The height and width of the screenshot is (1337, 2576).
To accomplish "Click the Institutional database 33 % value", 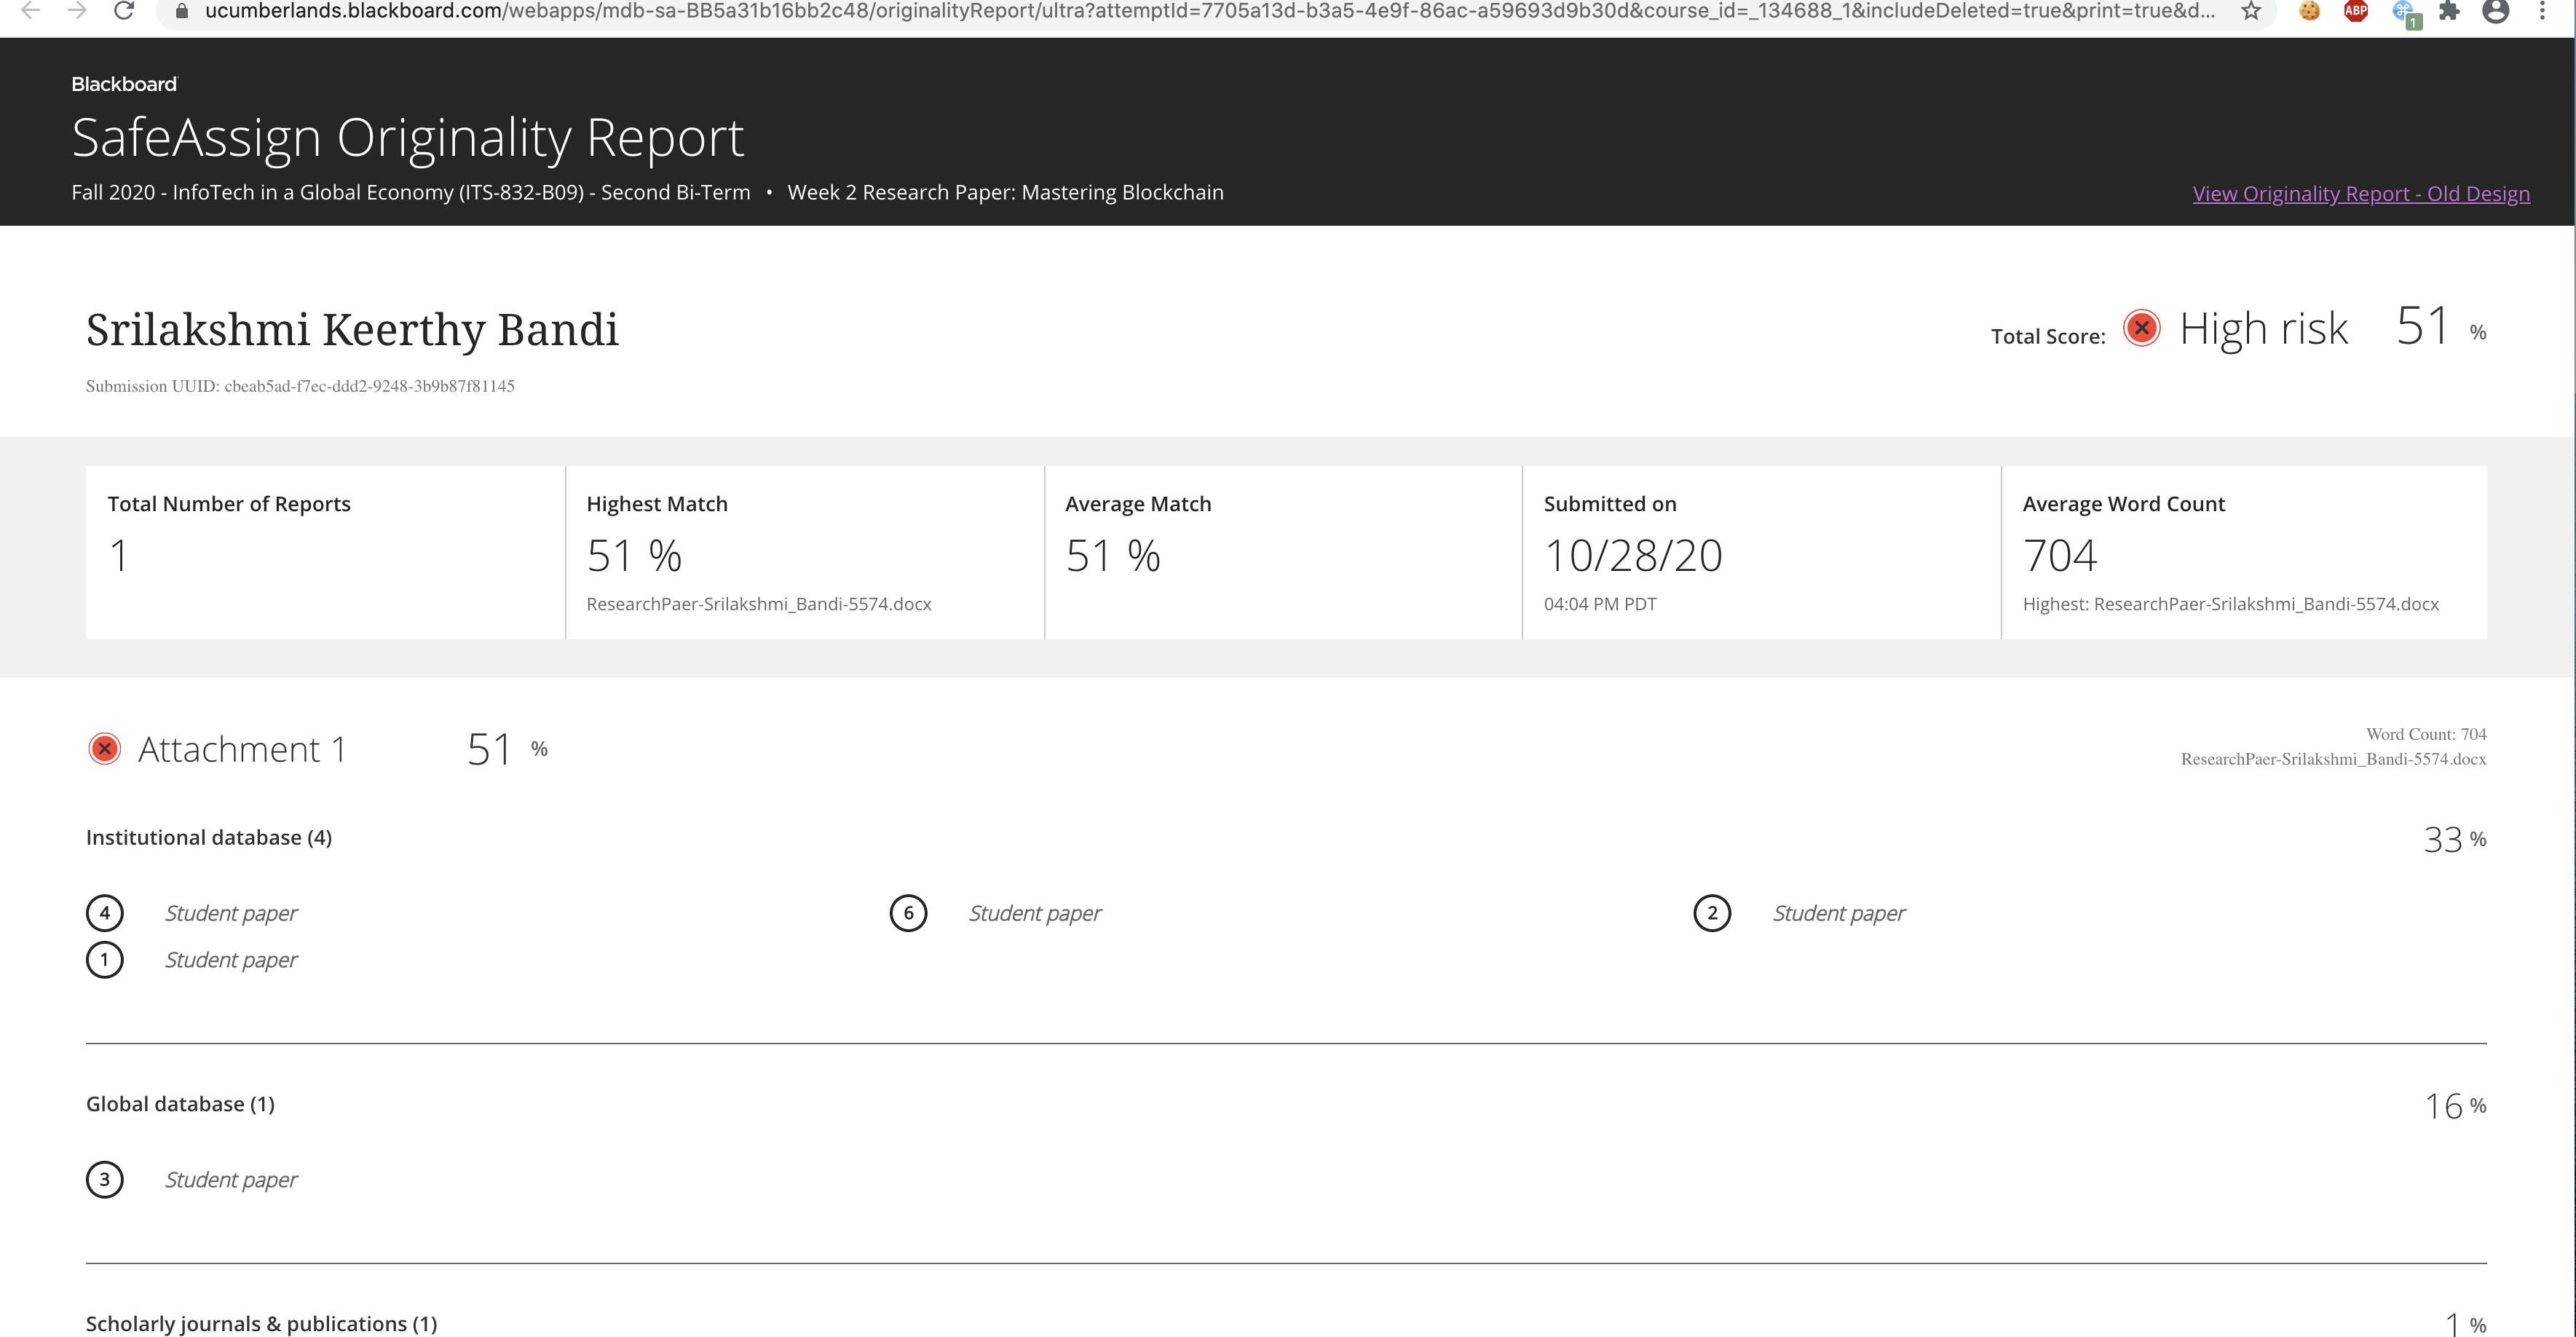I will click(2455, 839).
